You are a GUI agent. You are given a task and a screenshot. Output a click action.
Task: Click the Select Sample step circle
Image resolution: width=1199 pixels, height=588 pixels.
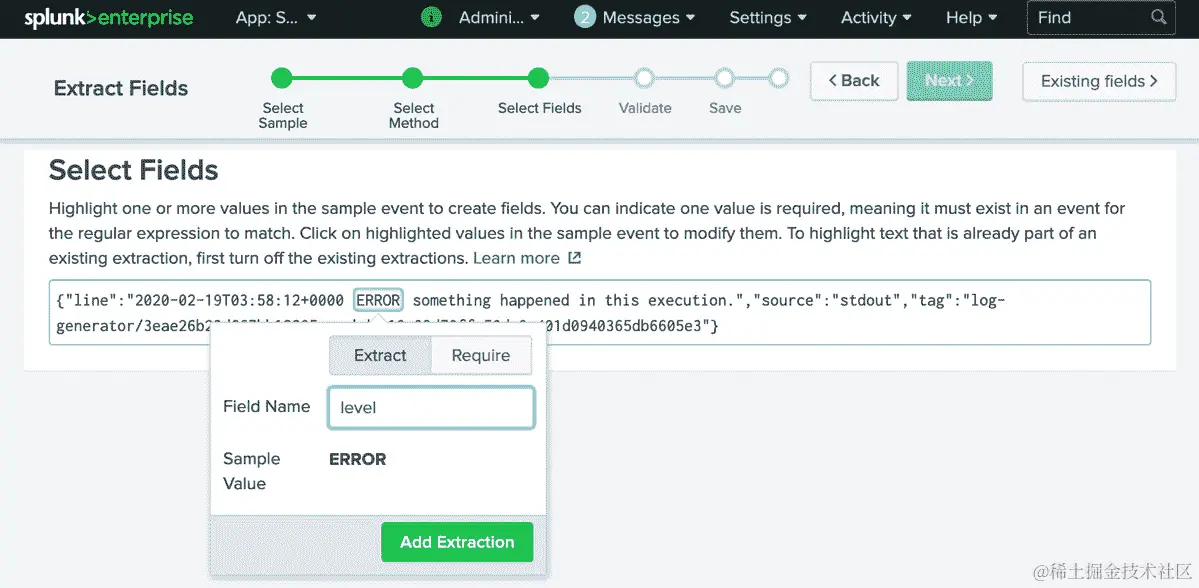[281, 77]
